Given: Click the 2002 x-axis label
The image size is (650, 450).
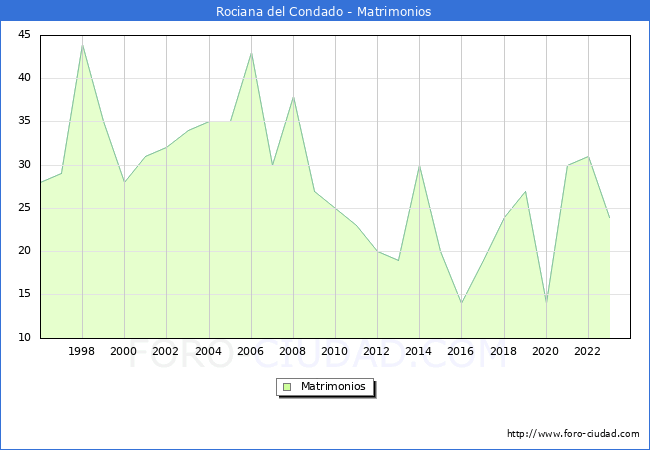Looking at the screenshot, I should pos(165,351).
